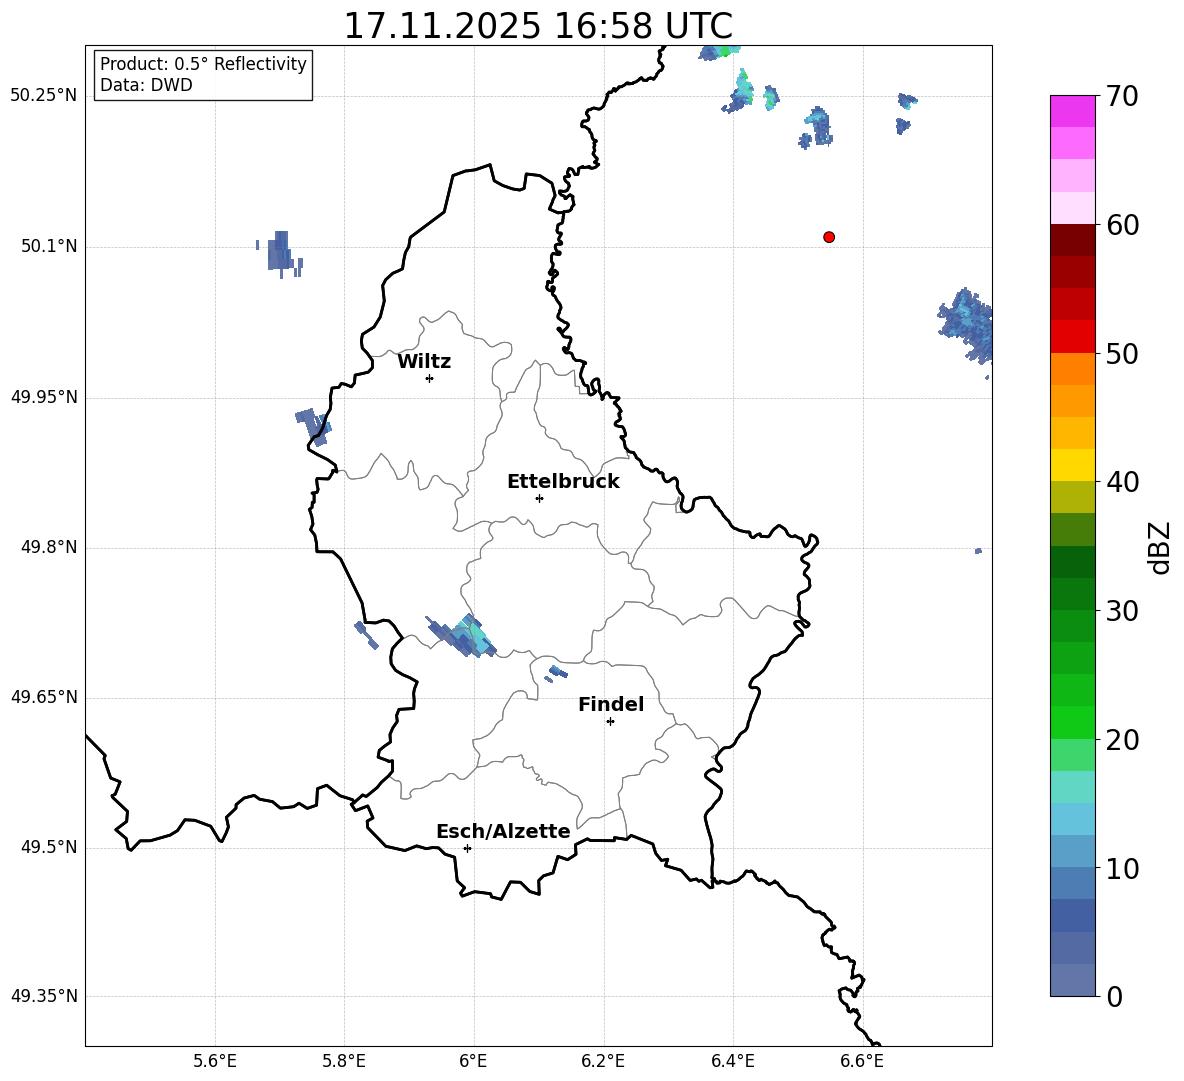Click the colorbar tick value 40
This screenshot has width=1184, height=1081.
point(1122,482)
